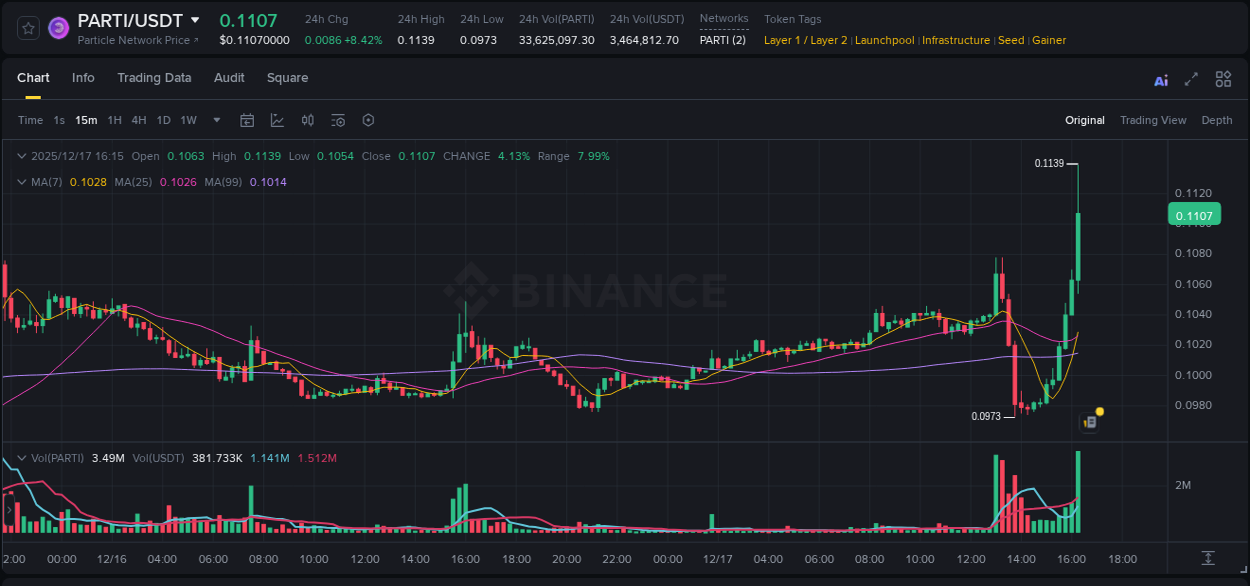Open the Gainer tag link

coord(1048,40)
